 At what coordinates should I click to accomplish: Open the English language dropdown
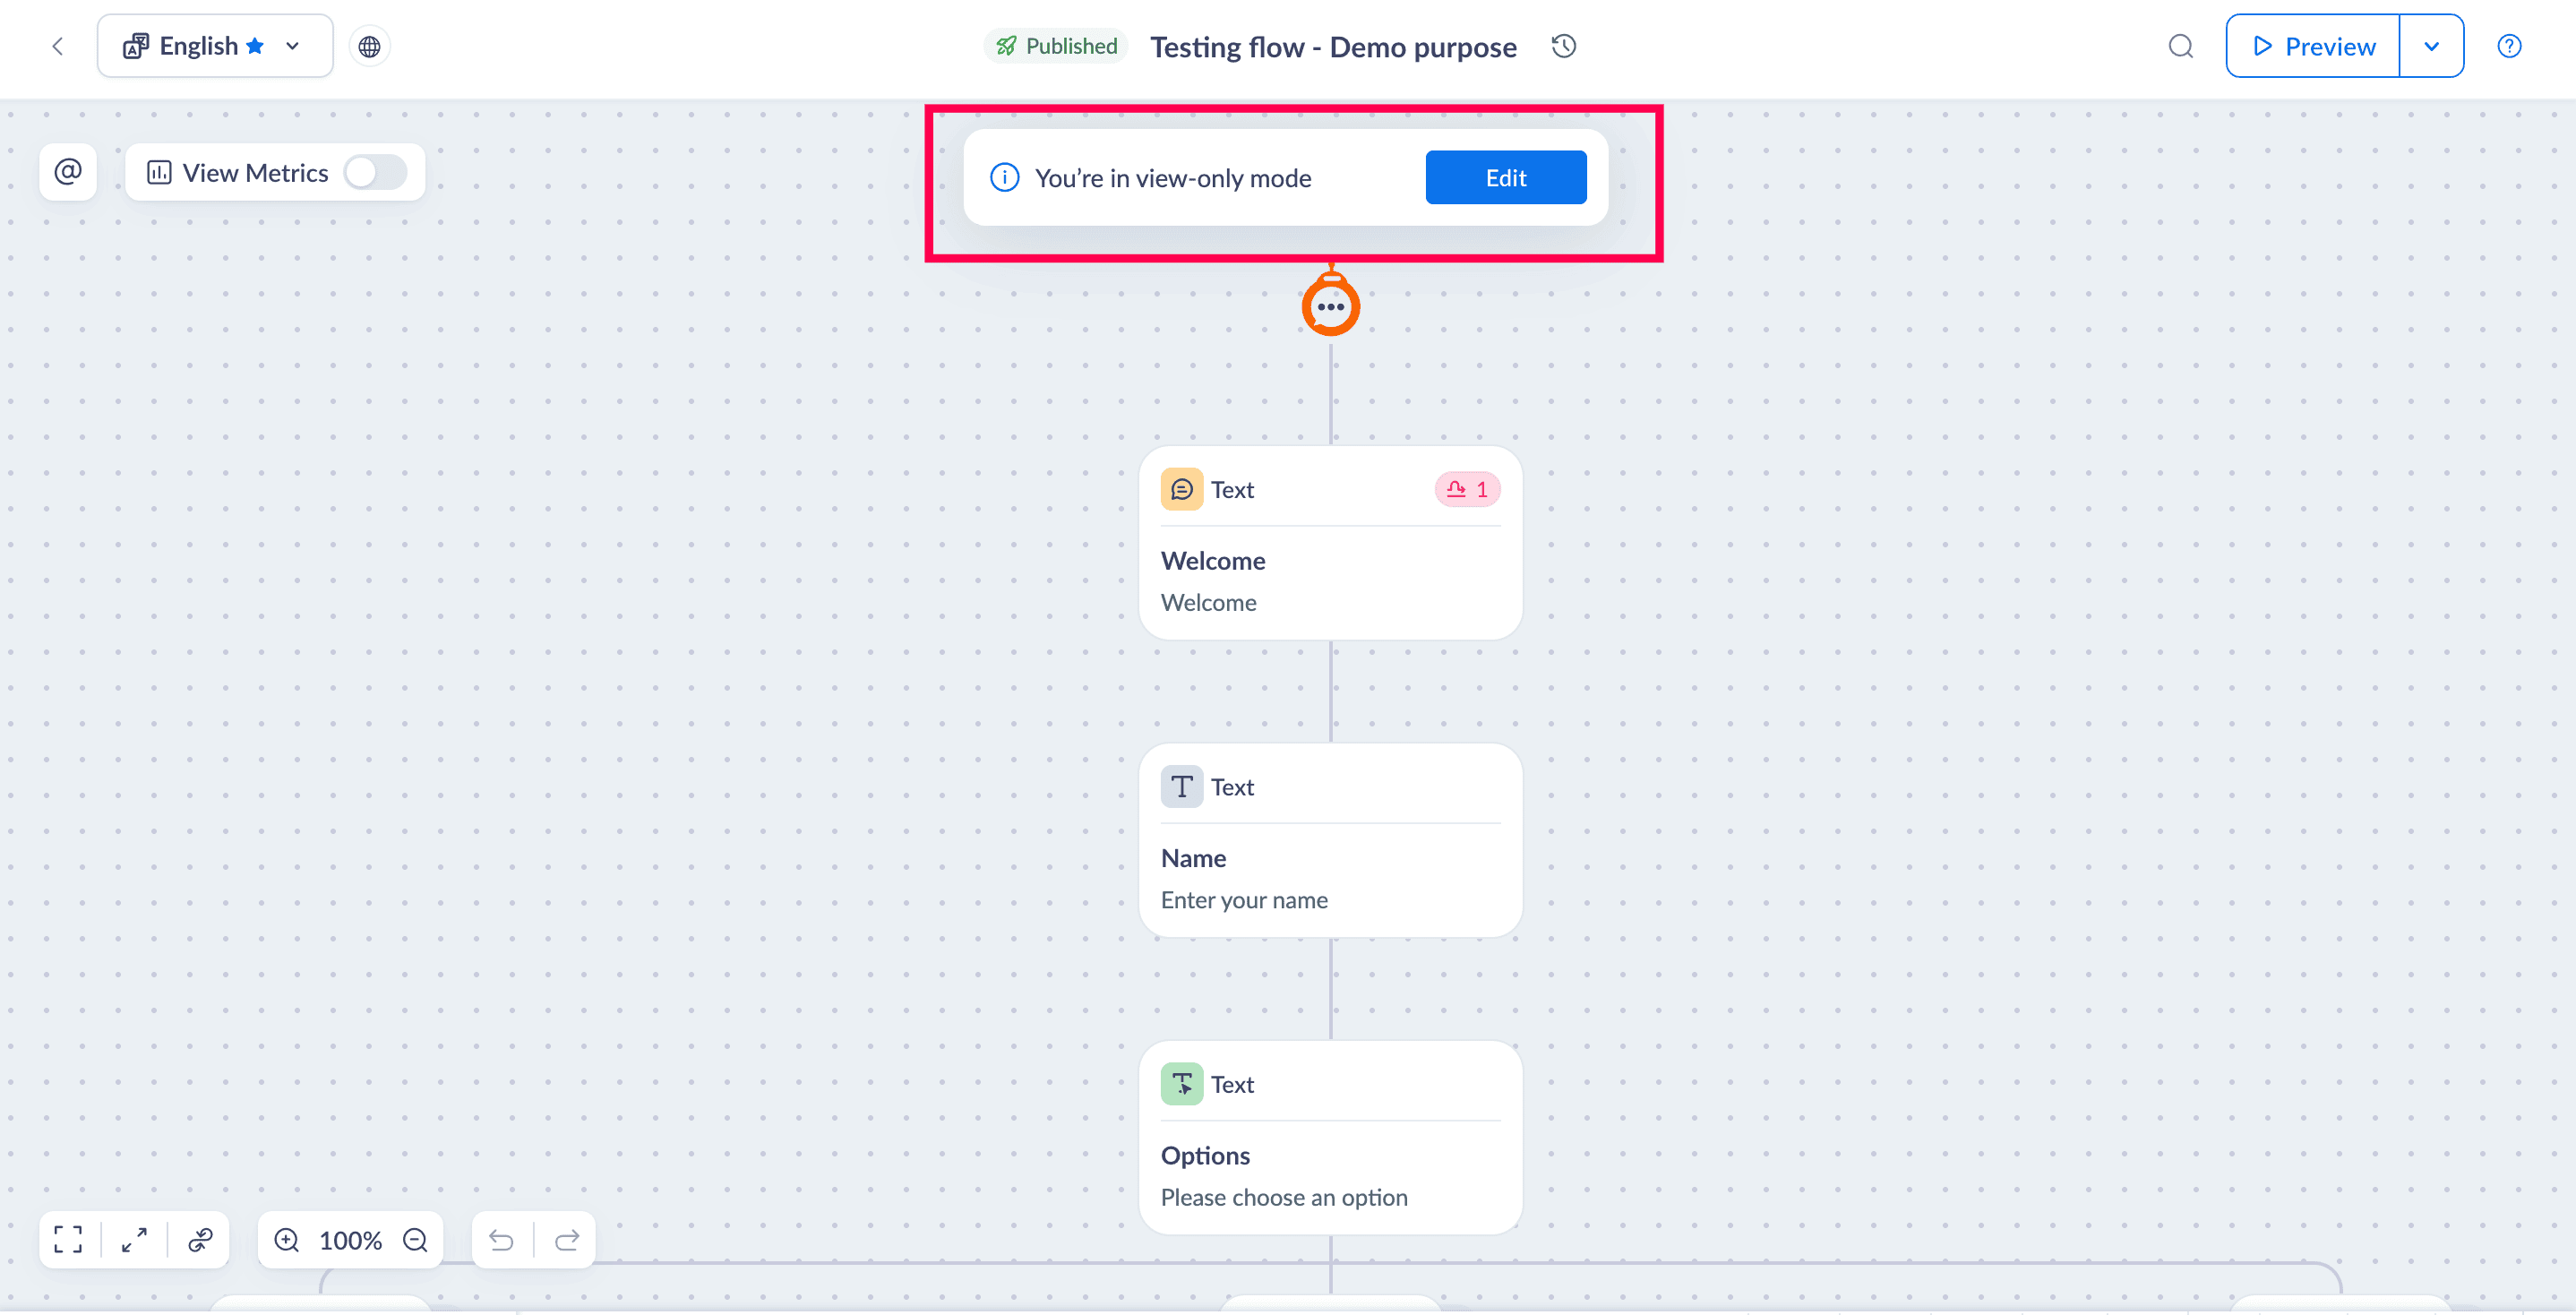(x=214, y=46)
